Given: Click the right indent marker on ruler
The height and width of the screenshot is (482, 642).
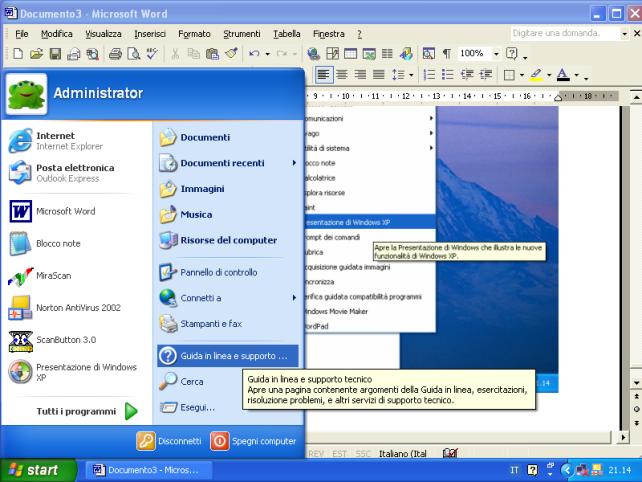Looking at the screenshot, I should pos(558,97).
